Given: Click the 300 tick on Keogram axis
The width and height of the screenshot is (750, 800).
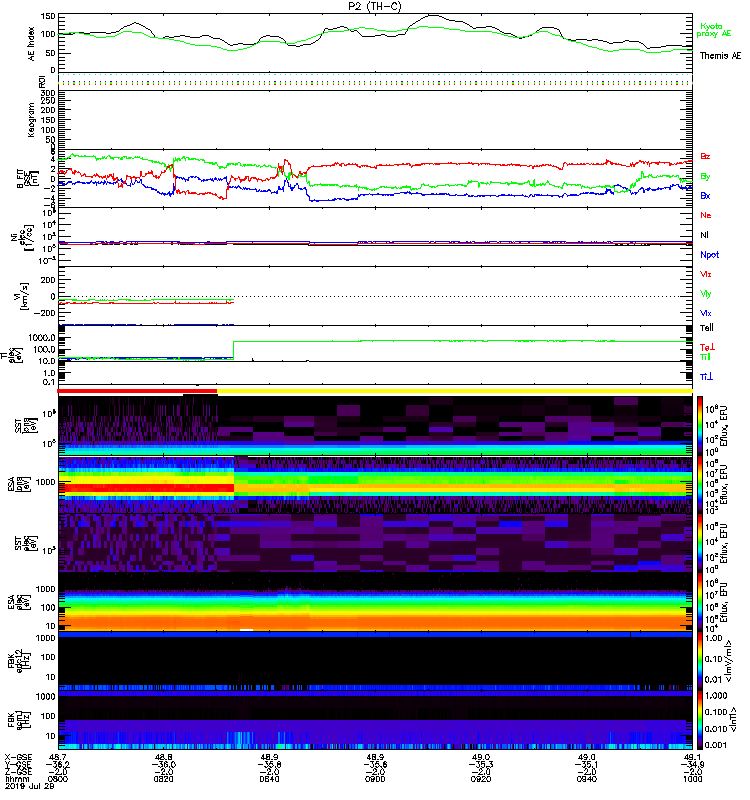Looking at the screenshot, I should click(48, 93).
